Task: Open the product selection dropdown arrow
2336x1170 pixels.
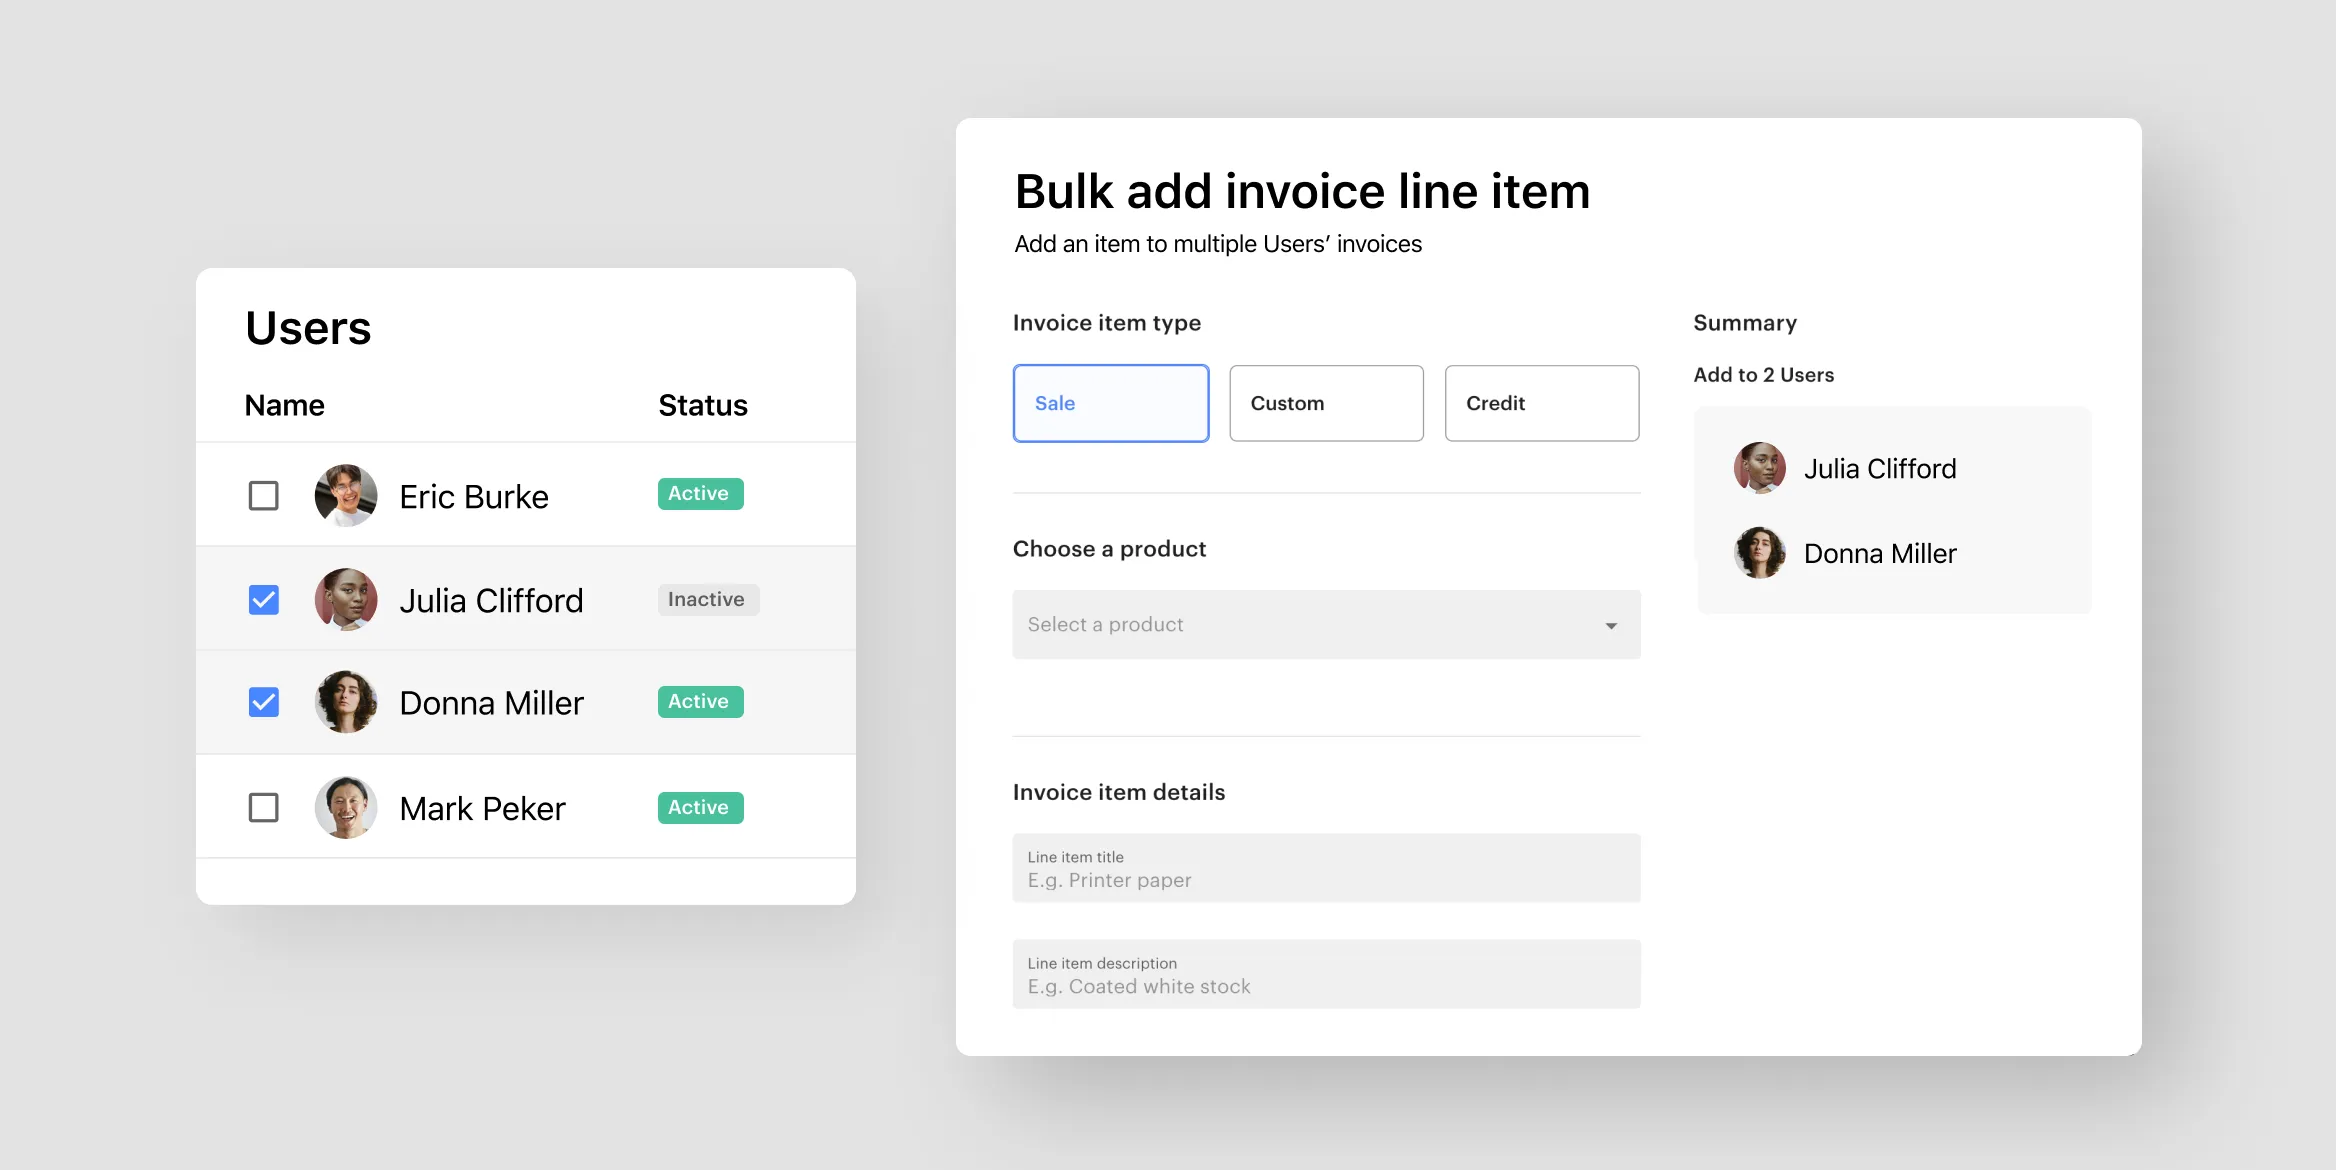Action: [1610, 625]
